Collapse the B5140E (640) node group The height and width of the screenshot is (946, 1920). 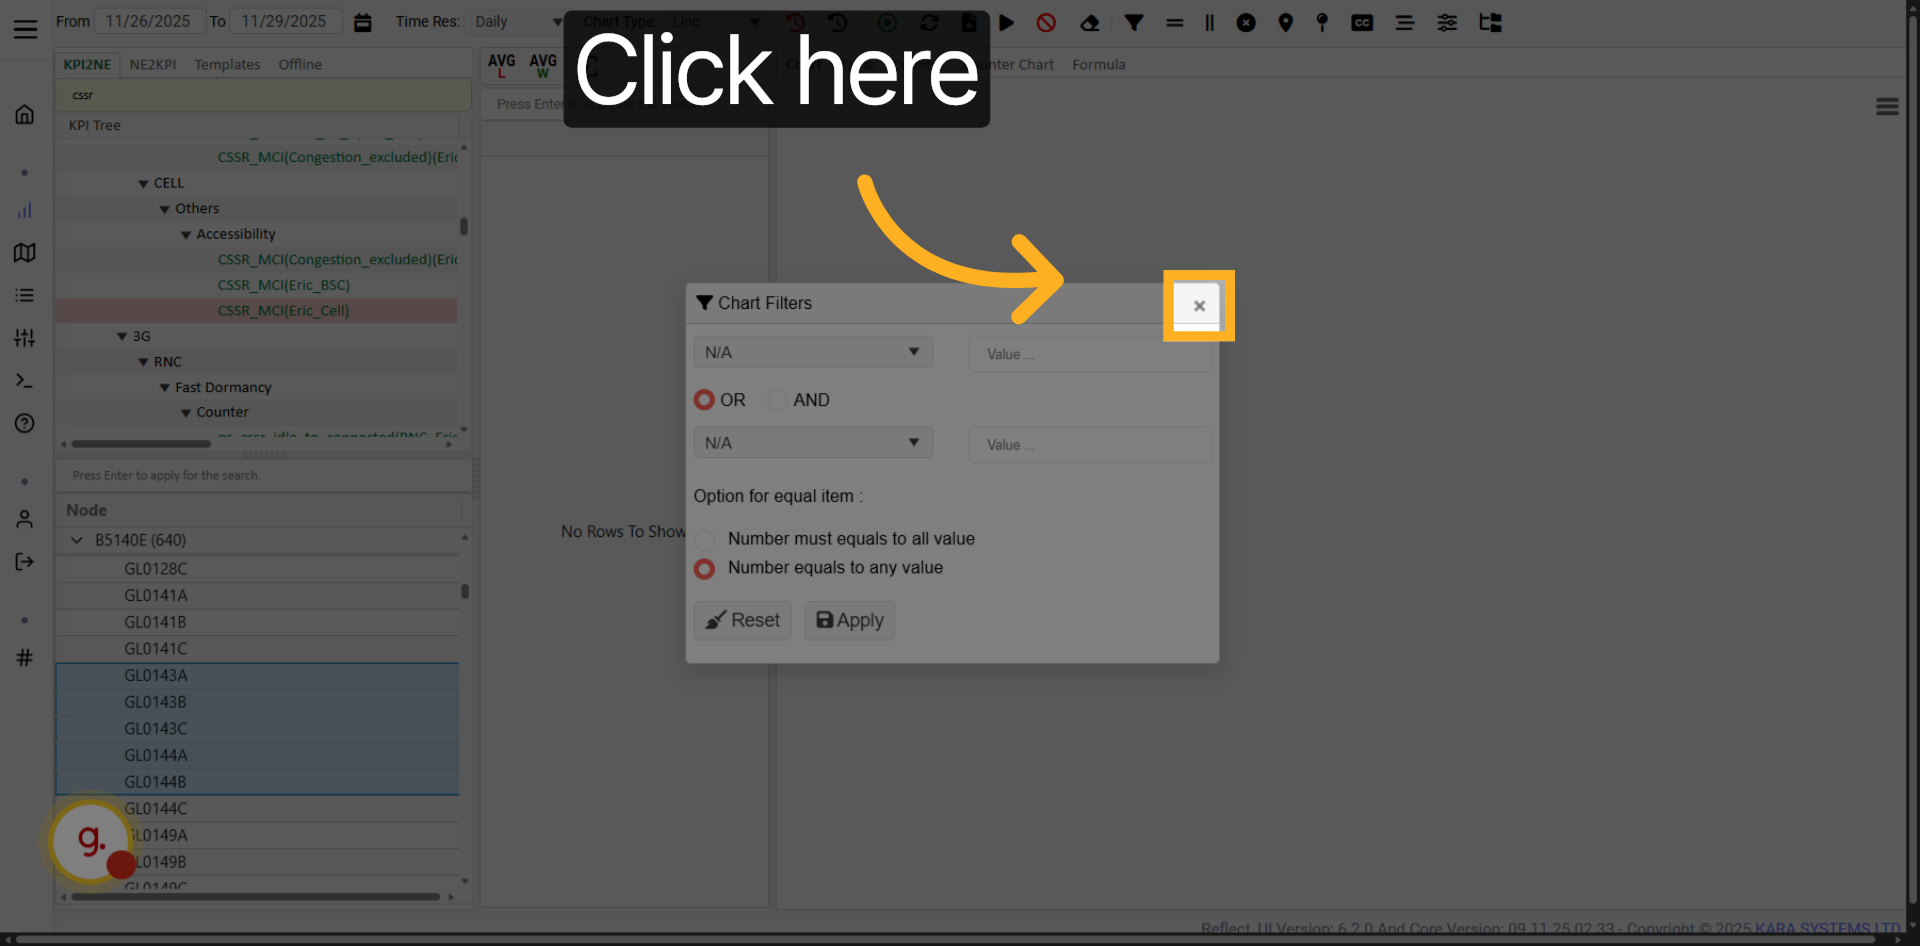pos(77,540)
